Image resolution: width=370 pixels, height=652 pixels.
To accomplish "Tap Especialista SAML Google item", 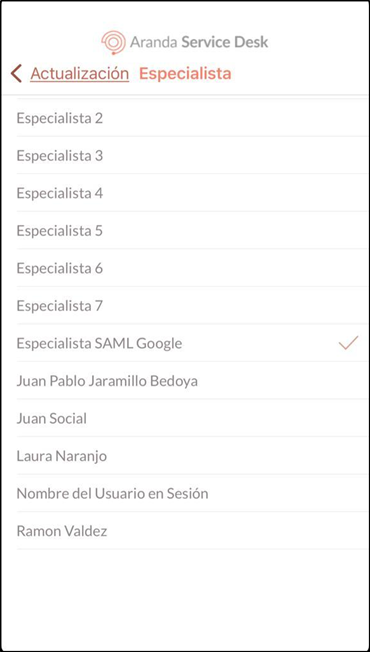I will [192, 343].
